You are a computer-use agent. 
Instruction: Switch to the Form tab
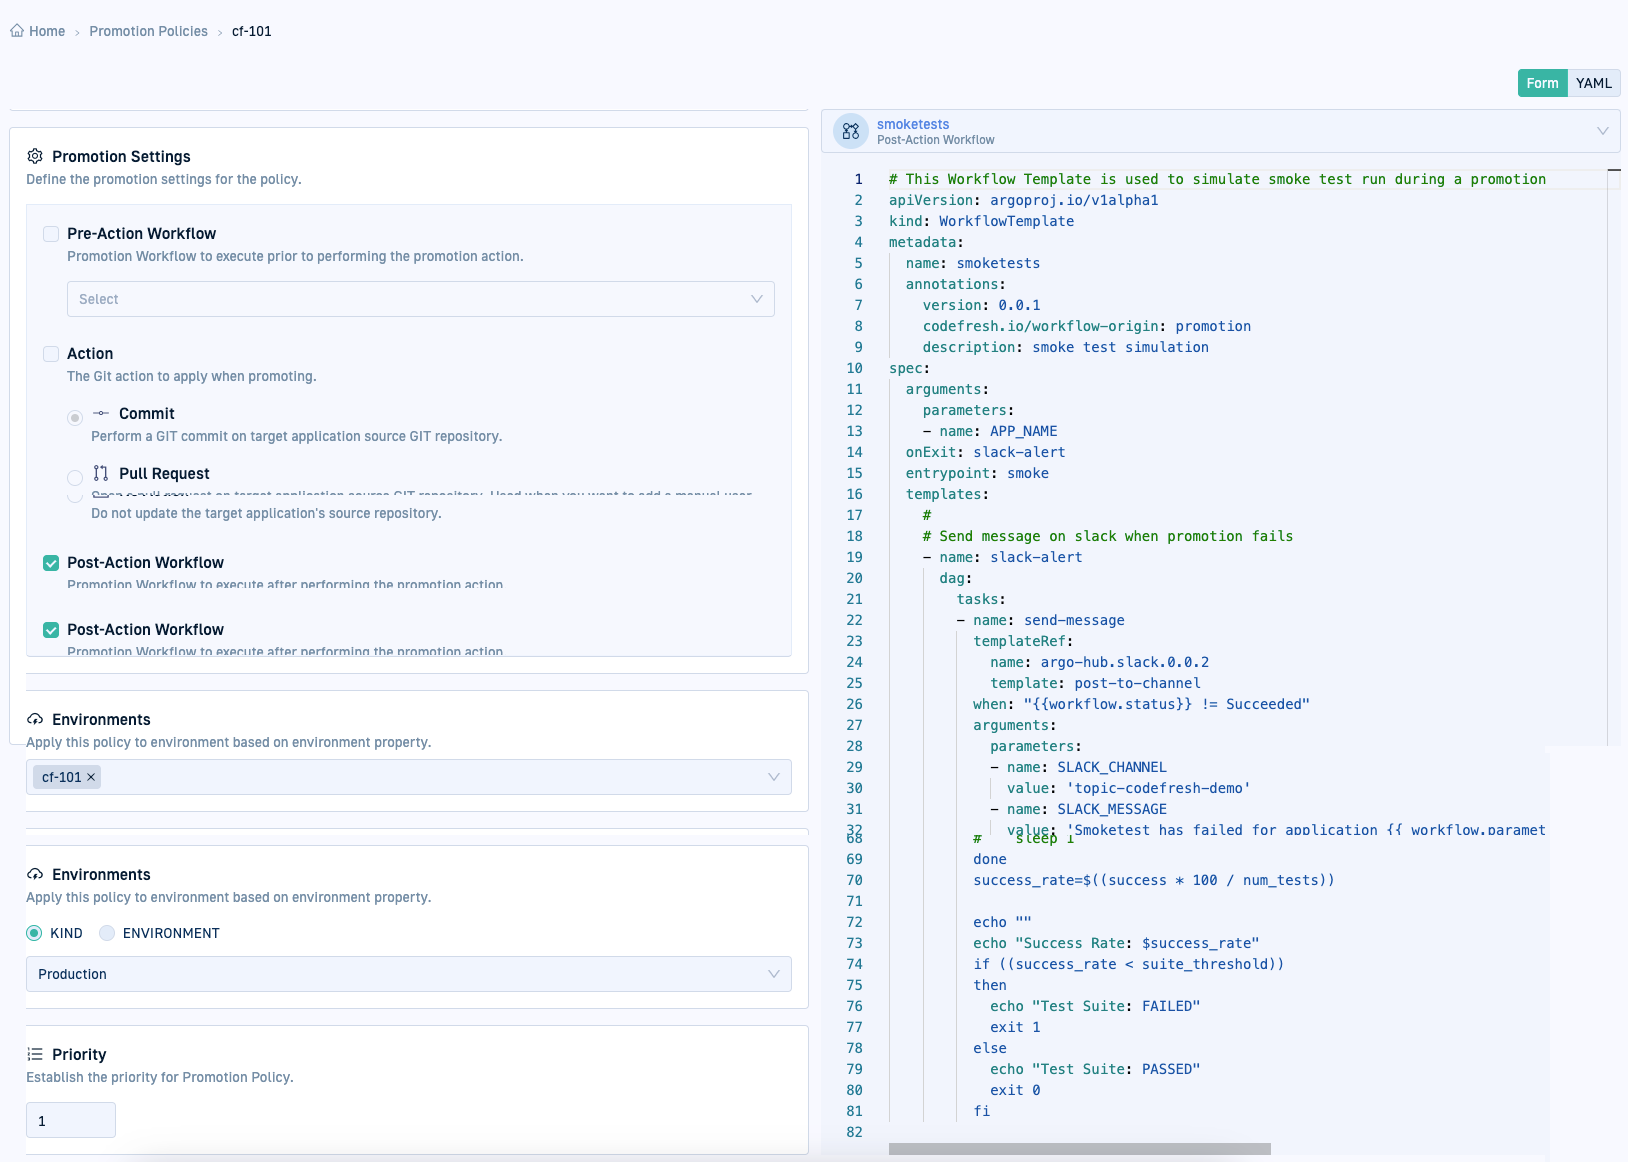pyautogui.click(x=1542, y=83)
